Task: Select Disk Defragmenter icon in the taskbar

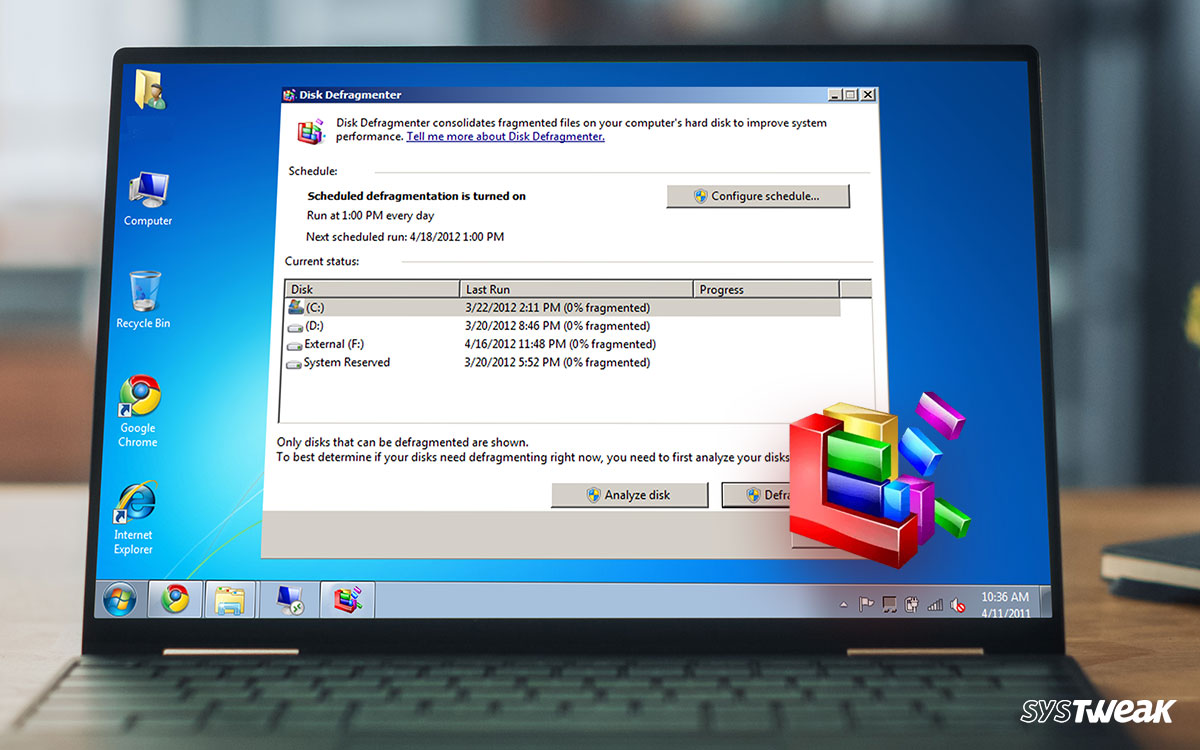Action: click(x=347, y=599)
